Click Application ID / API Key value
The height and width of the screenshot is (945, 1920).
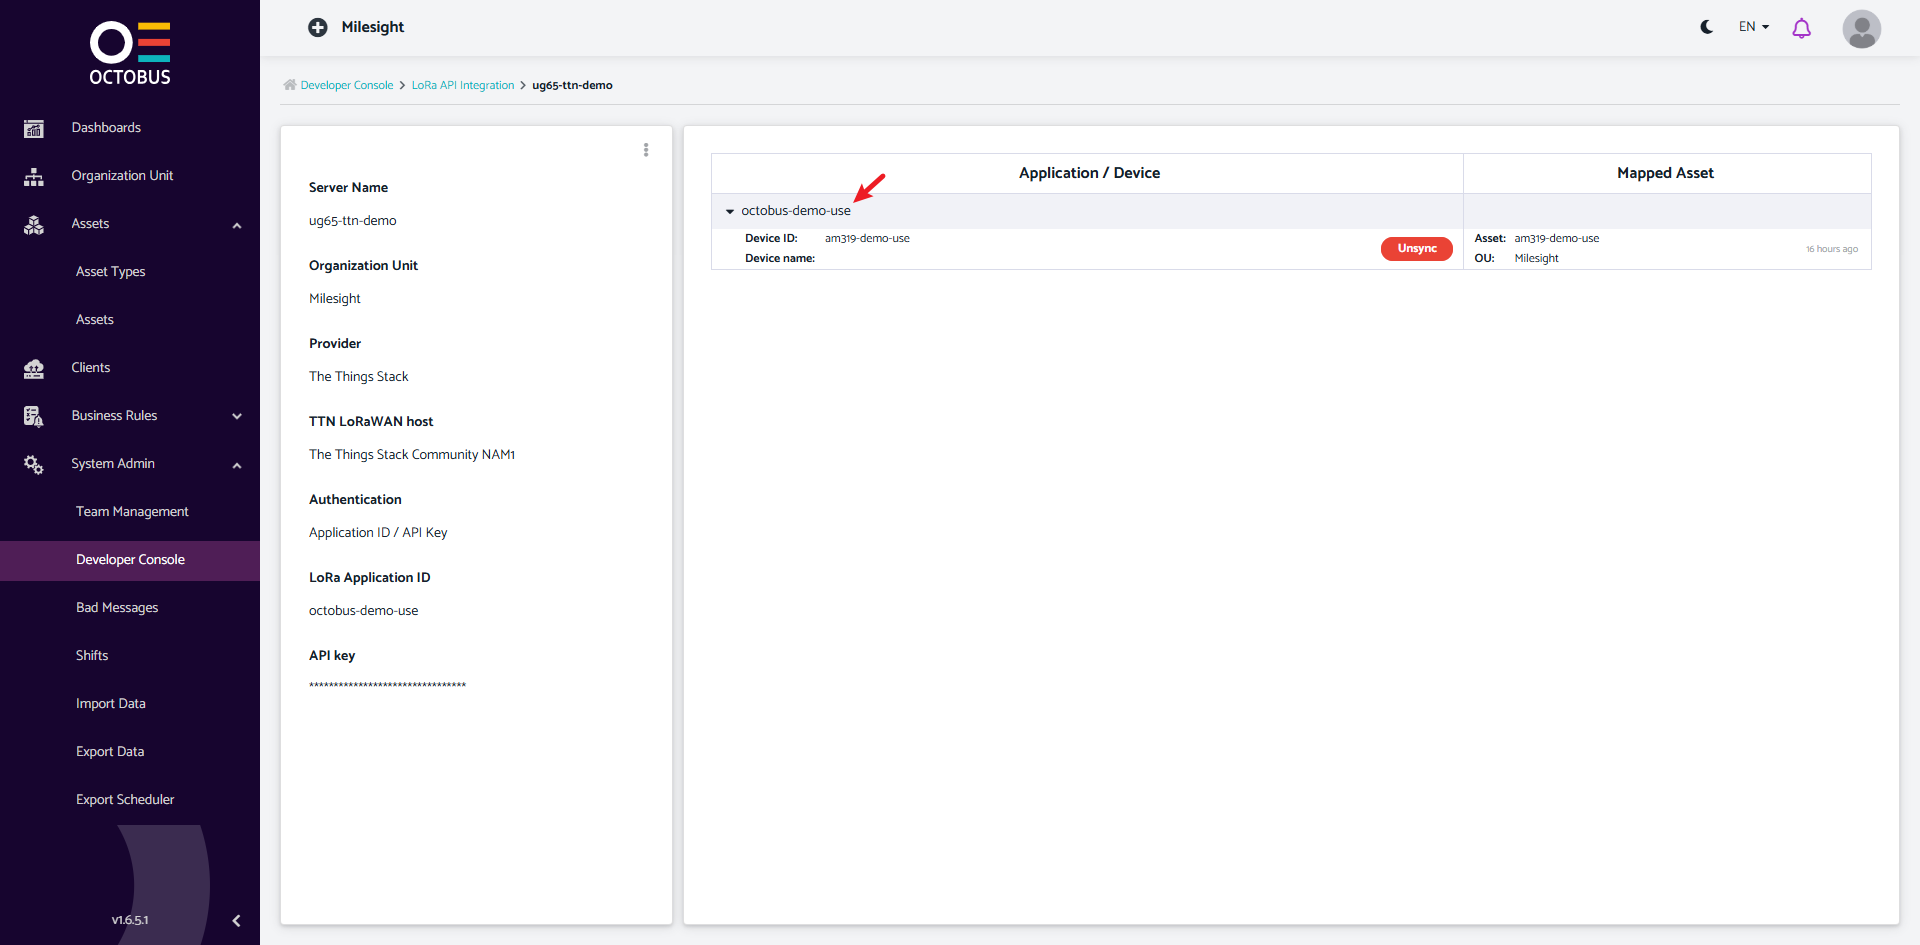pos(378,533)
